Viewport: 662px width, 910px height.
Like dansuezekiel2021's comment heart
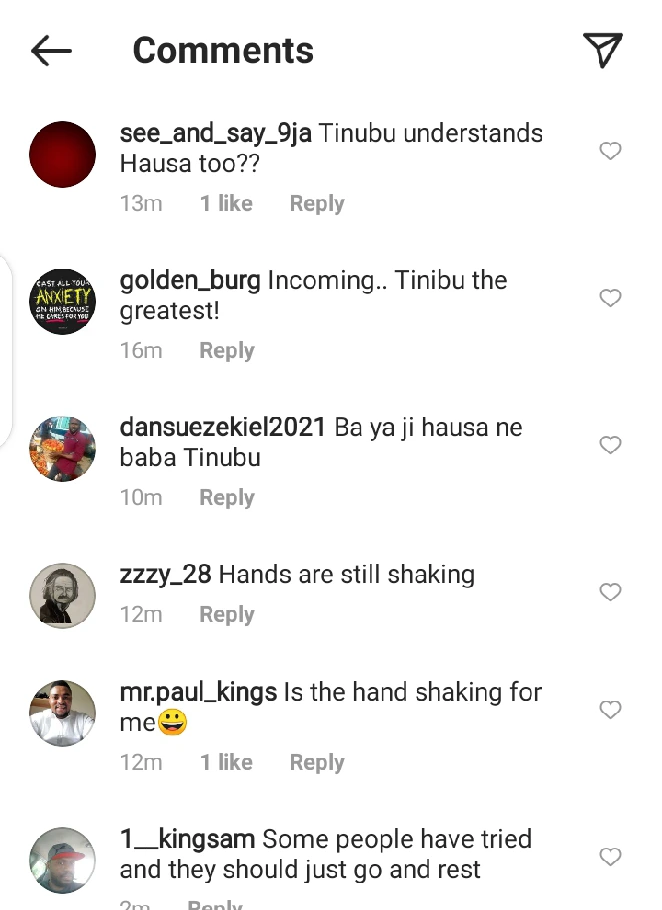(610, 445)
